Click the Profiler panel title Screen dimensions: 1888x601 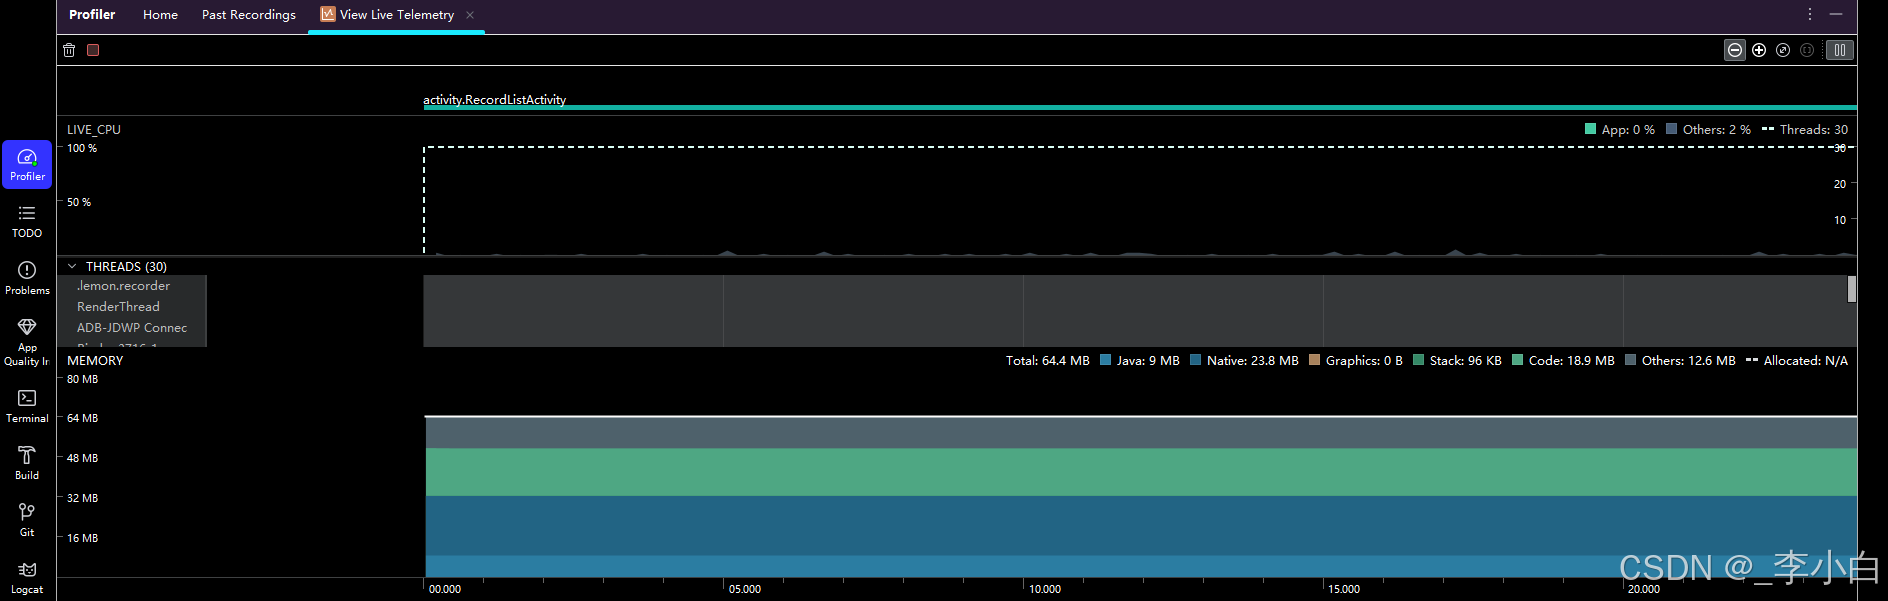pos(92,15)
